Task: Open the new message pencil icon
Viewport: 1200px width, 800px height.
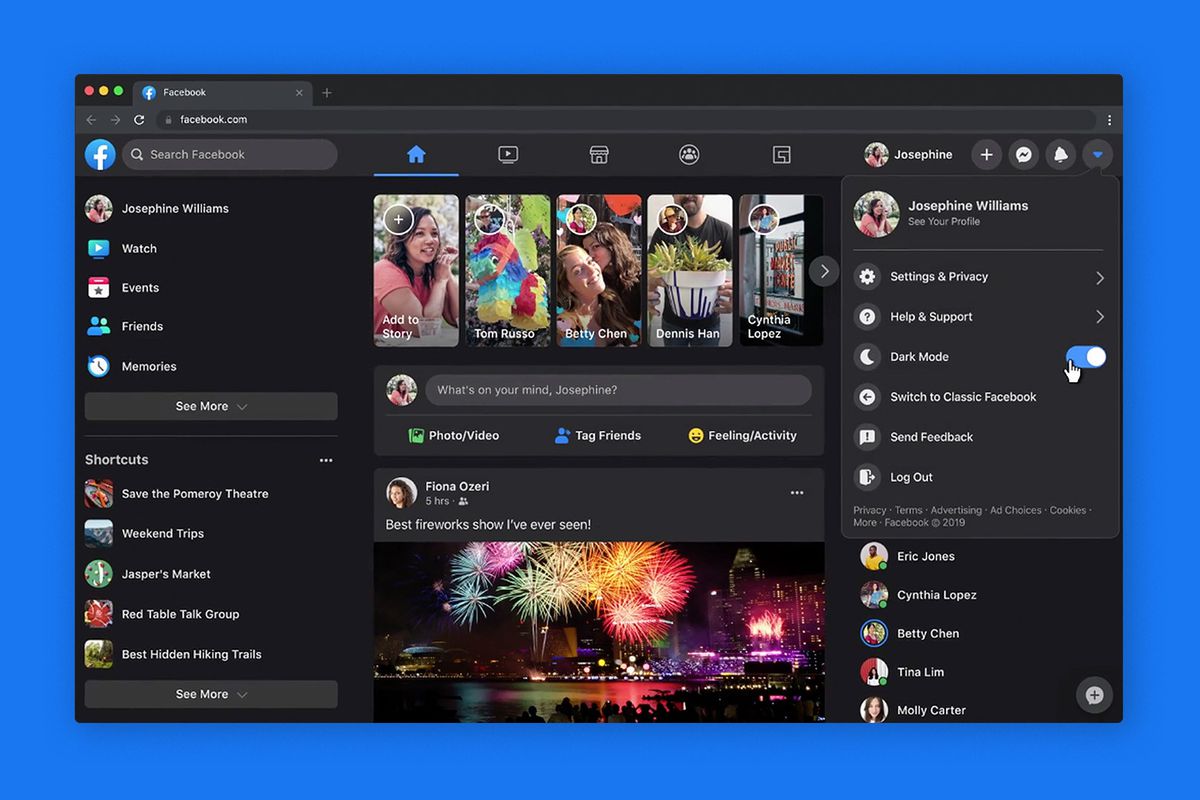Action: 1094,694
